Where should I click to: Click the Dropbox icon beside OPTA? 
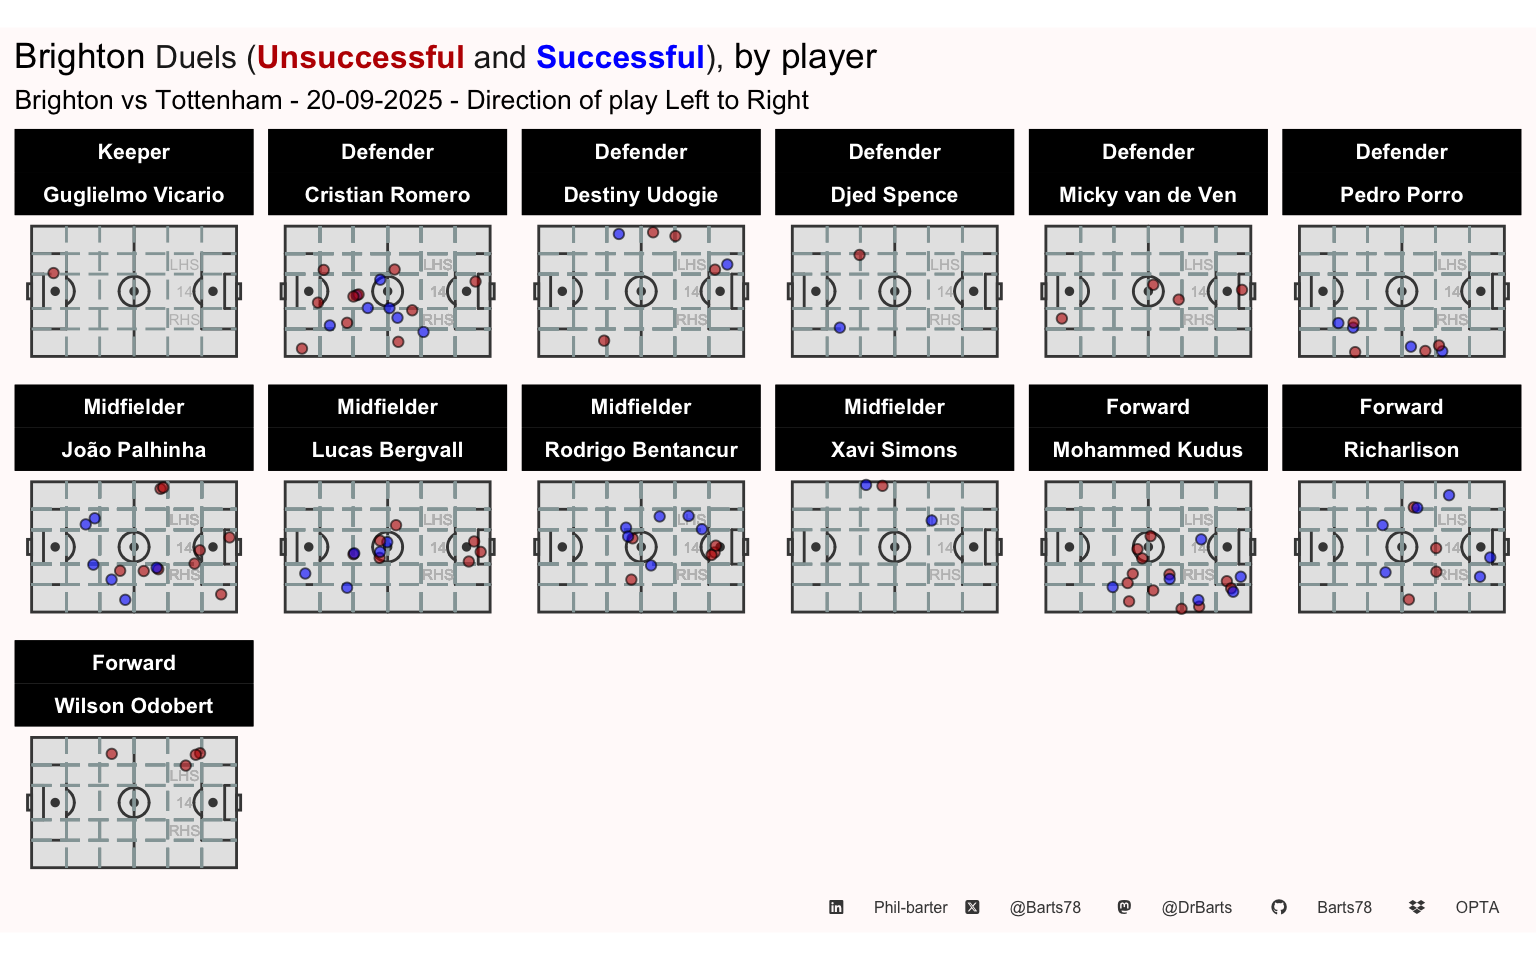tap(1416, 907)
